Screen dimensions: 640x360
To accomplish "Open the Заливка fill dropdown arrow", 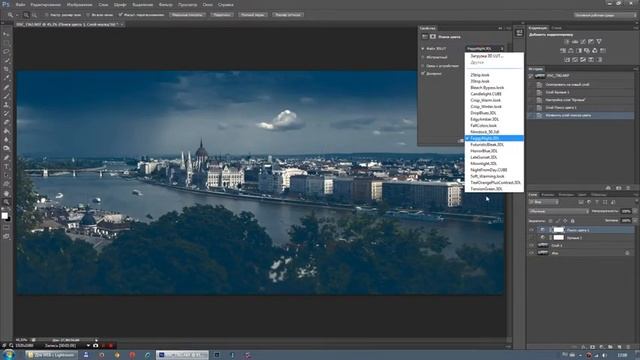I will point(635,221).
